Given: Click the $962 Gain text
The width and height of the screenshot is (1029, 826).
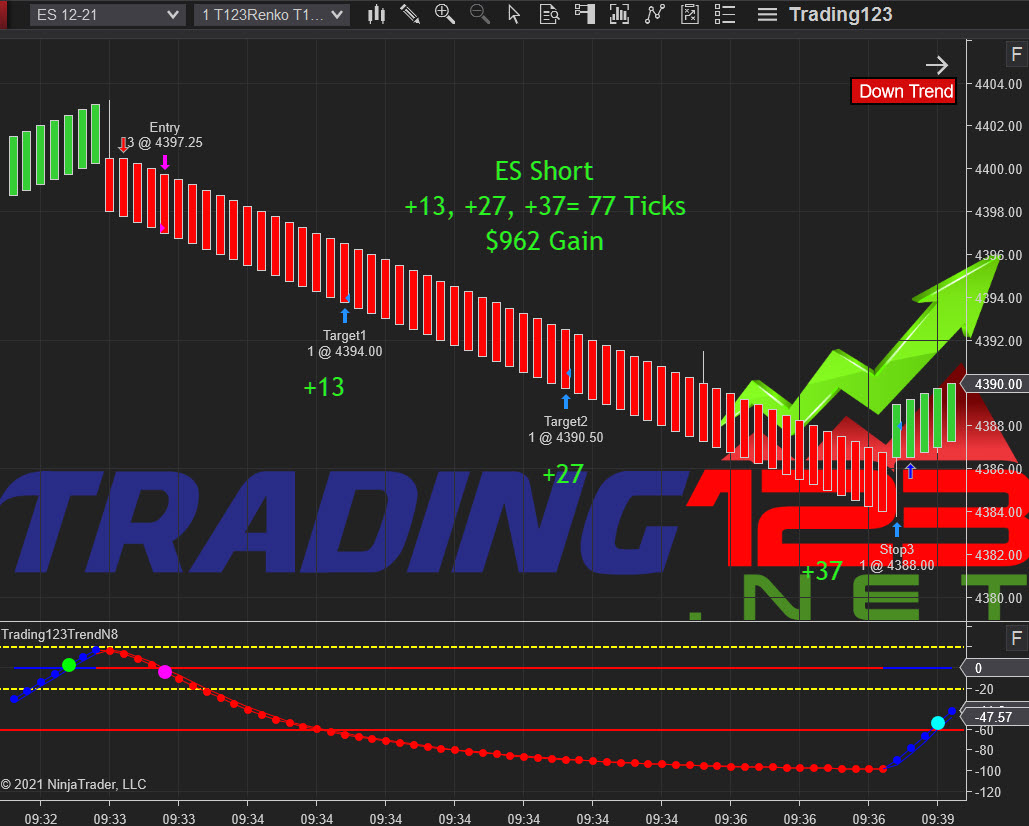Looking at the screenshot, I should tap(544, 241).
